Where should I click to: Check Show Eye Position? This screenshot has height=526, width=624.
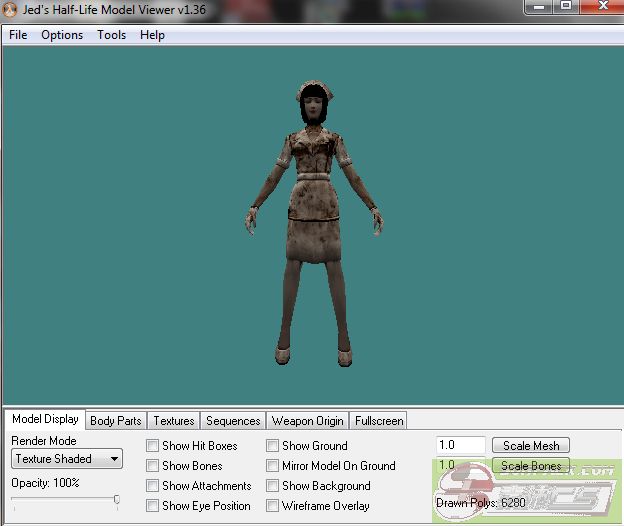coord(153,506)
